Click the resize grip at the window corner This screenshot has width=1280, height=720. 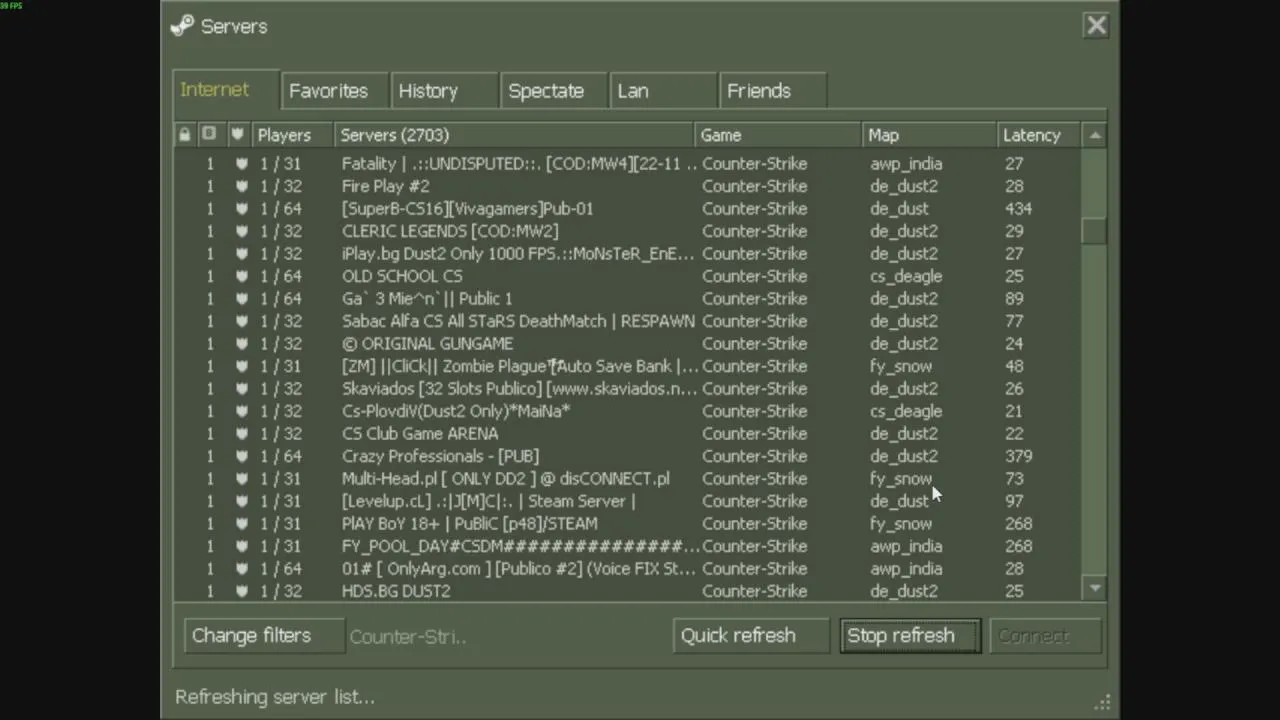click(1103, 703)
